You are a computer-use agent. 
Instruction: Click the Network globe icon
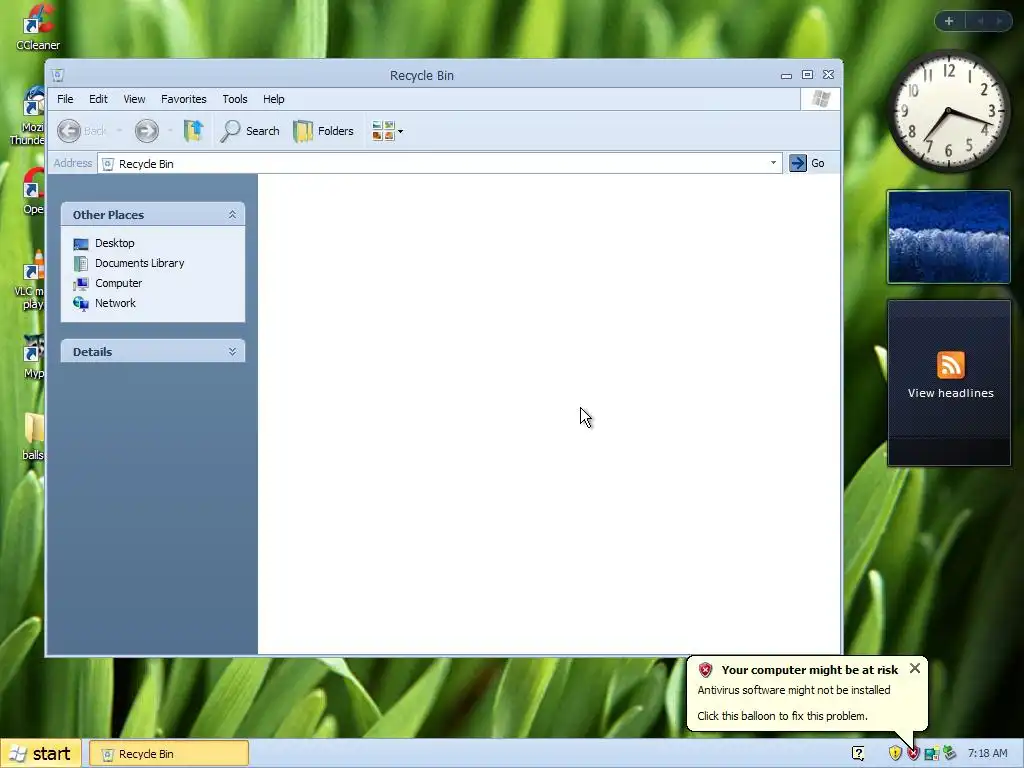pyautogui.click(x=81, y=304)
